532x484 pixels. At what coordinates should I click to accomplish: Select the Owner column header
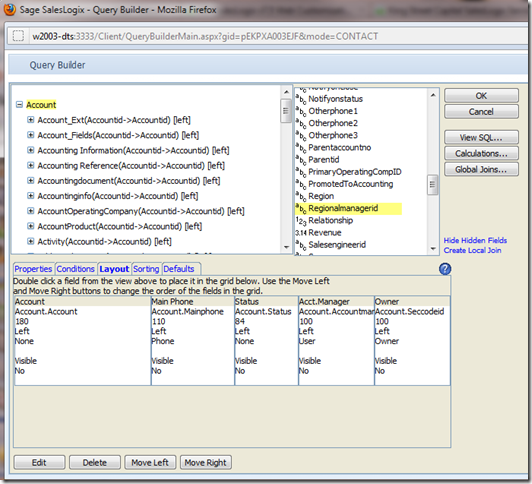(412, 302)
